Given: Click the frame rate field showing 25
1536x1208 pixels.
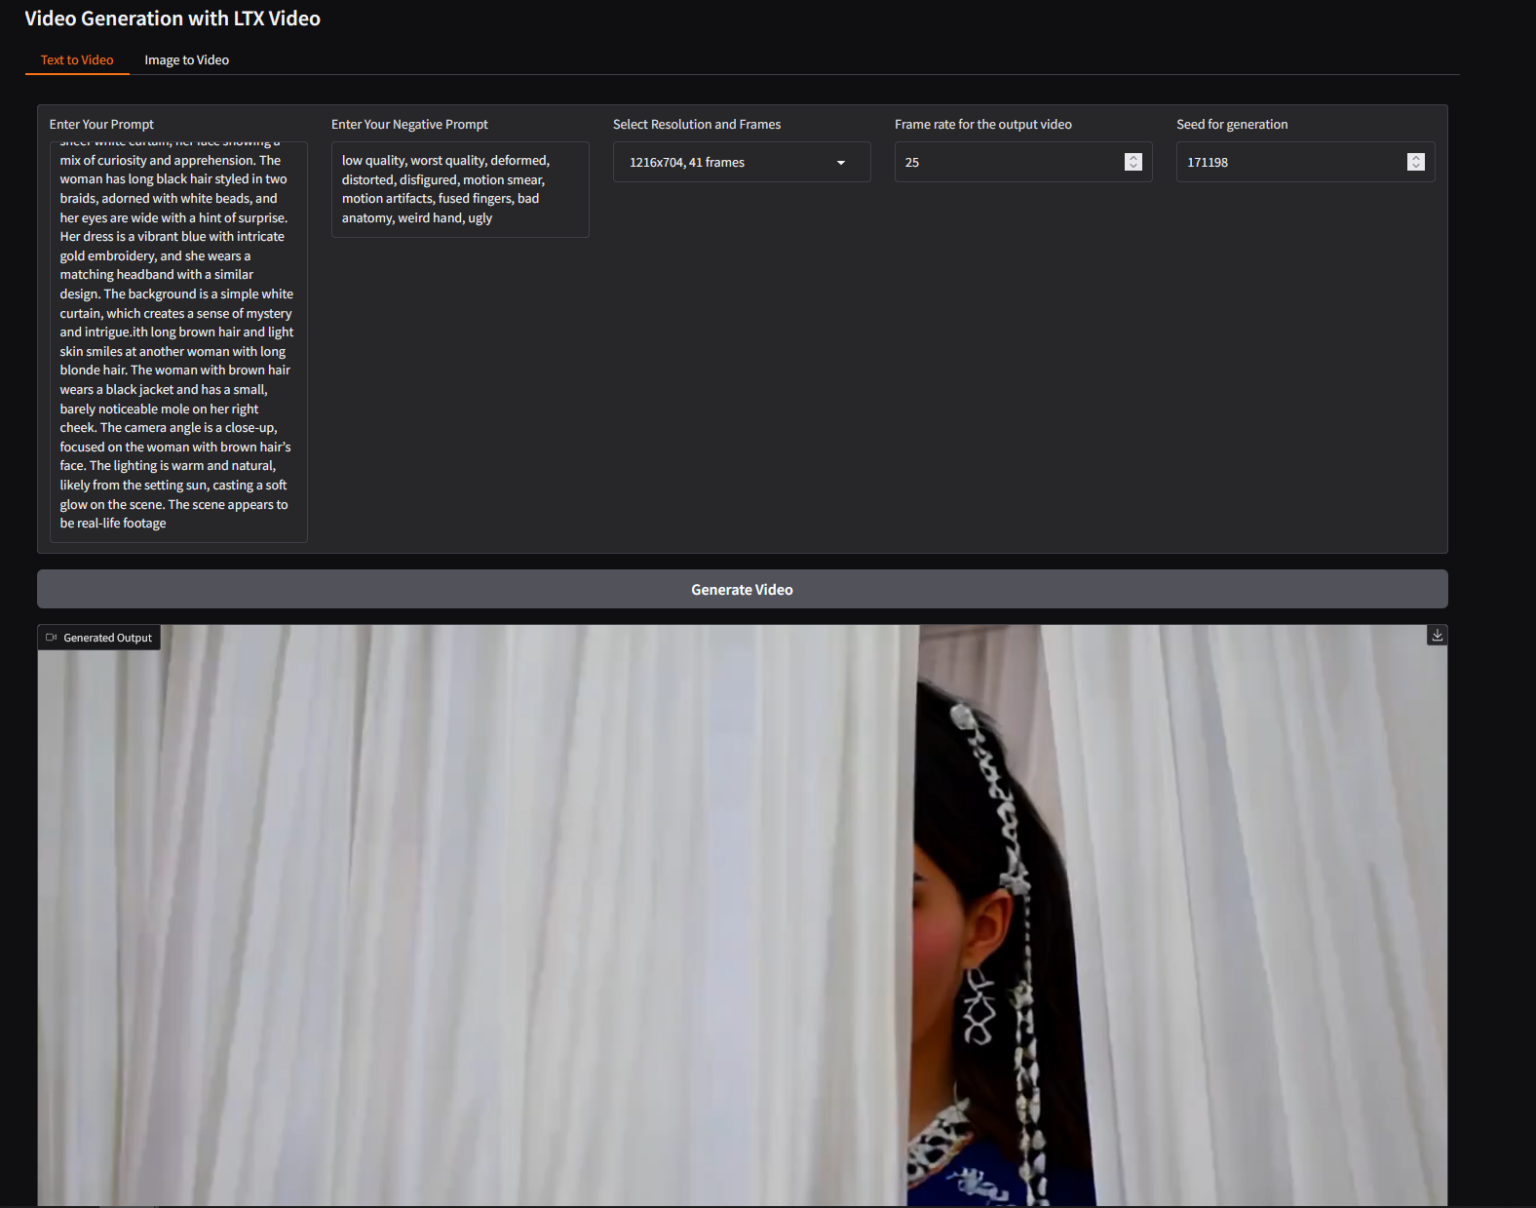Looking at the screenshot, I should point(1005,163).
